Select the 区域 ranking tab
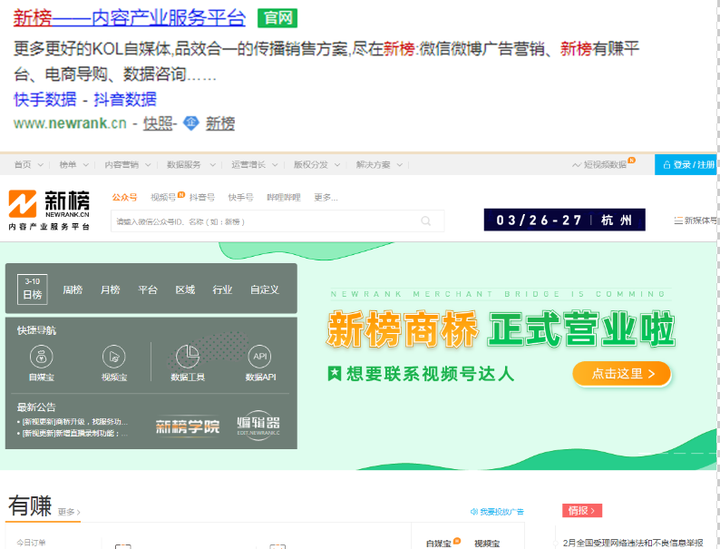Screen dimensions: 720x549 pos(185,290)
